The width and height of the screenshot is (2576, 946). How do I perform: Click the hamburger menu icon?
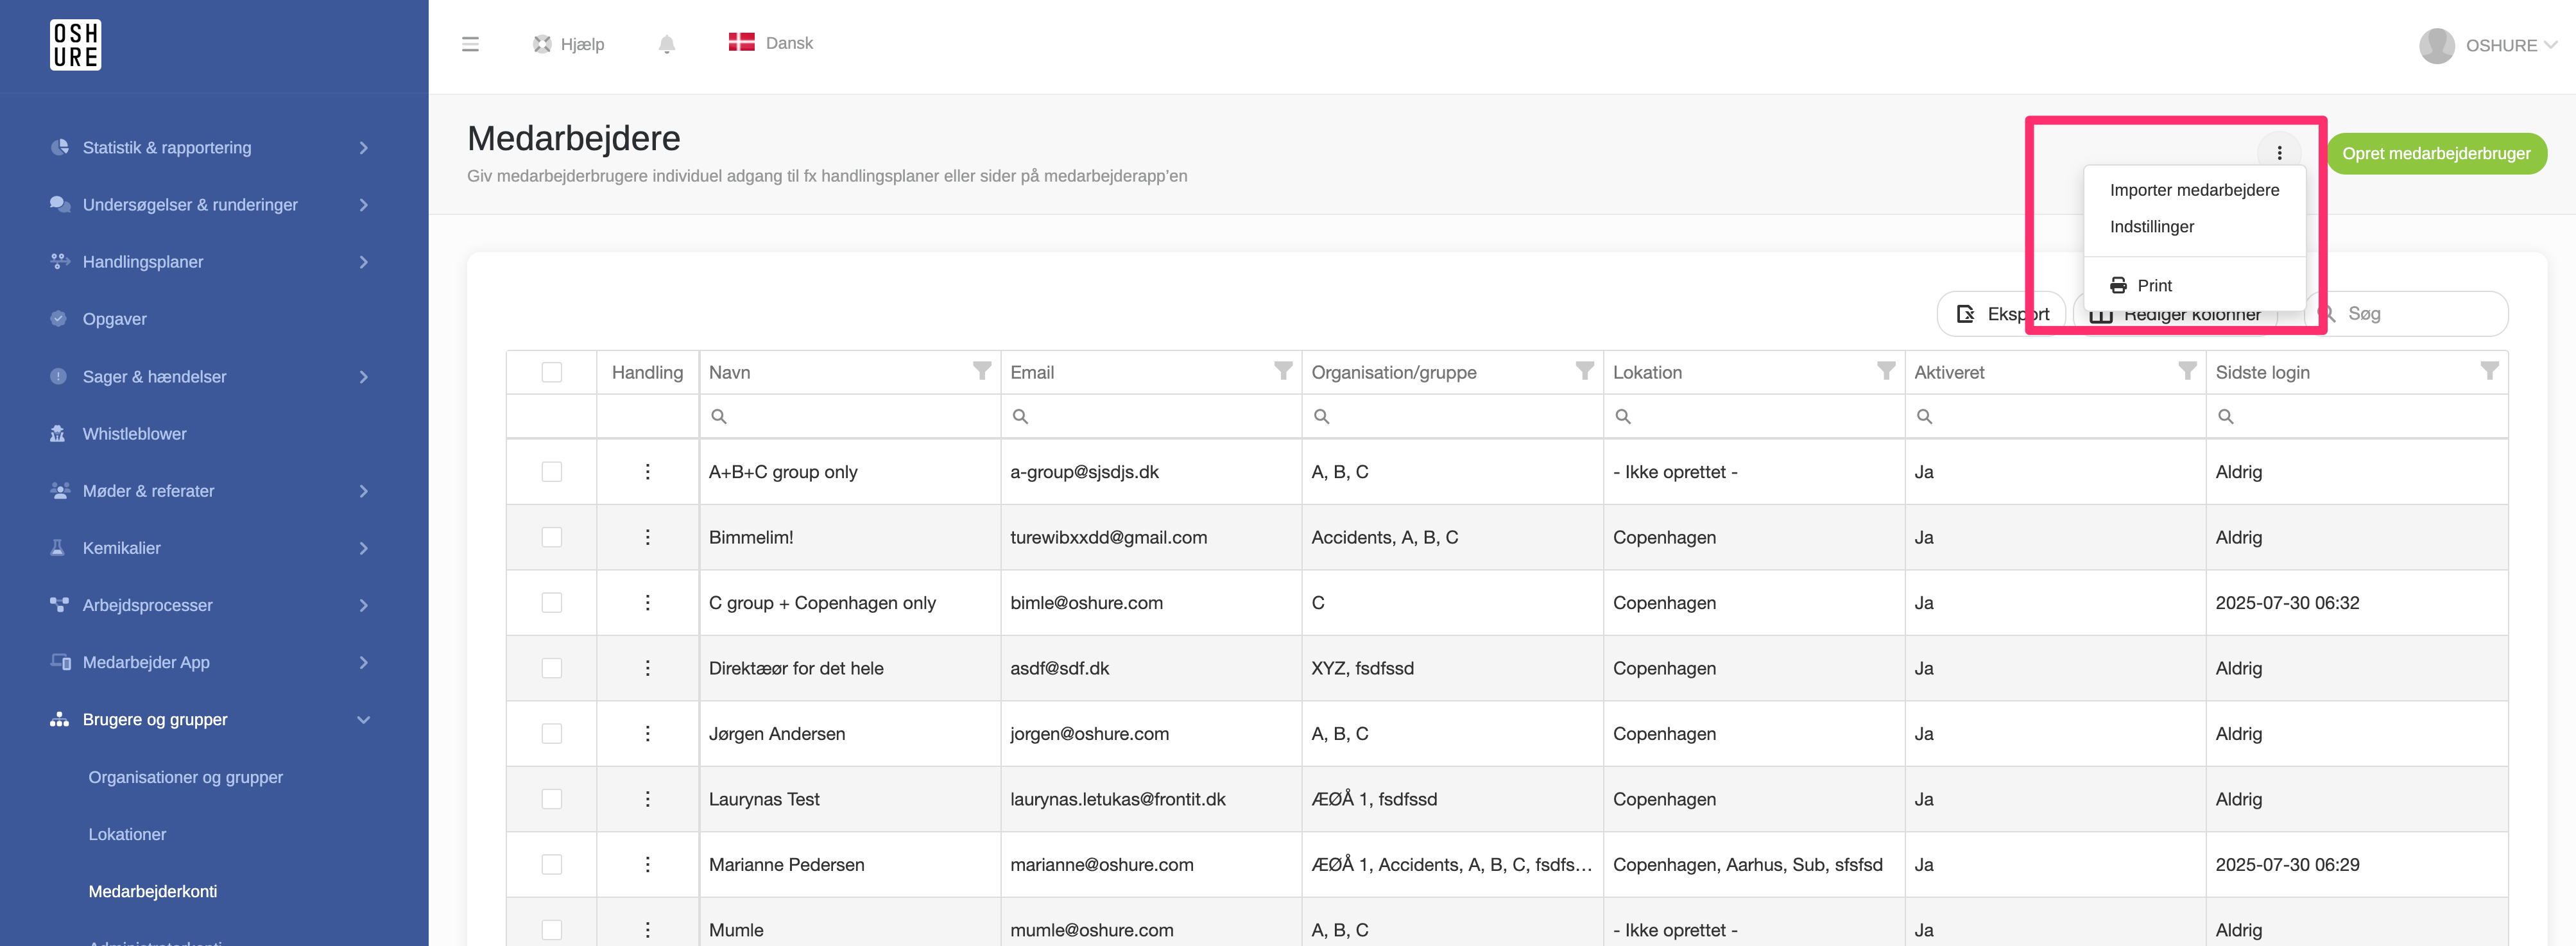tap(470, 44)
